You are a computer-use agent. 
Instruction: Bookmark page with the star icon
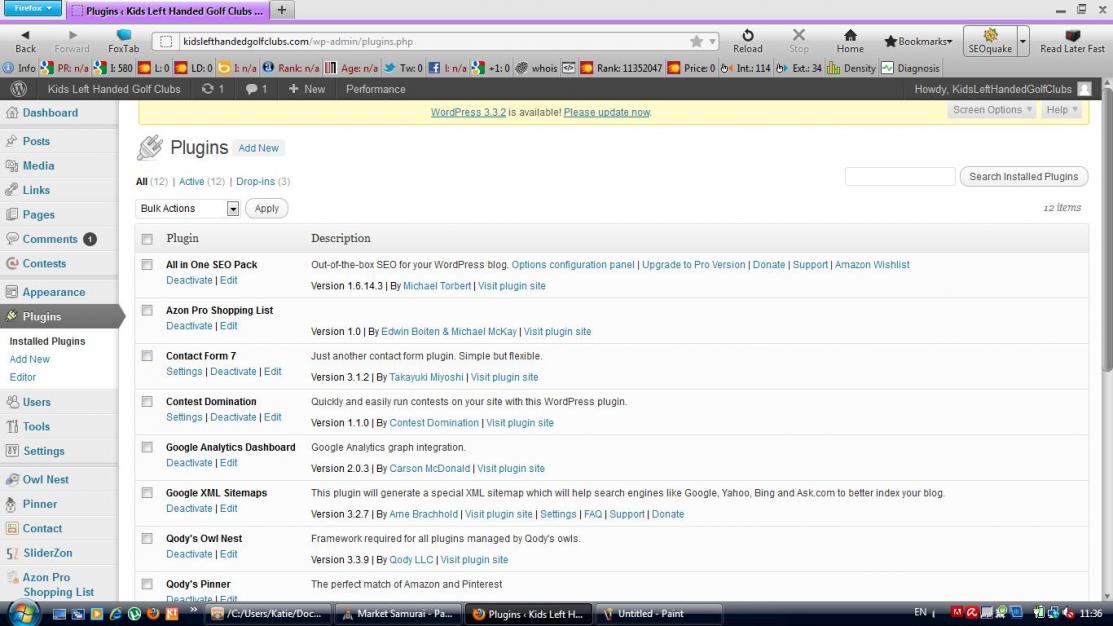coord(696,41)
